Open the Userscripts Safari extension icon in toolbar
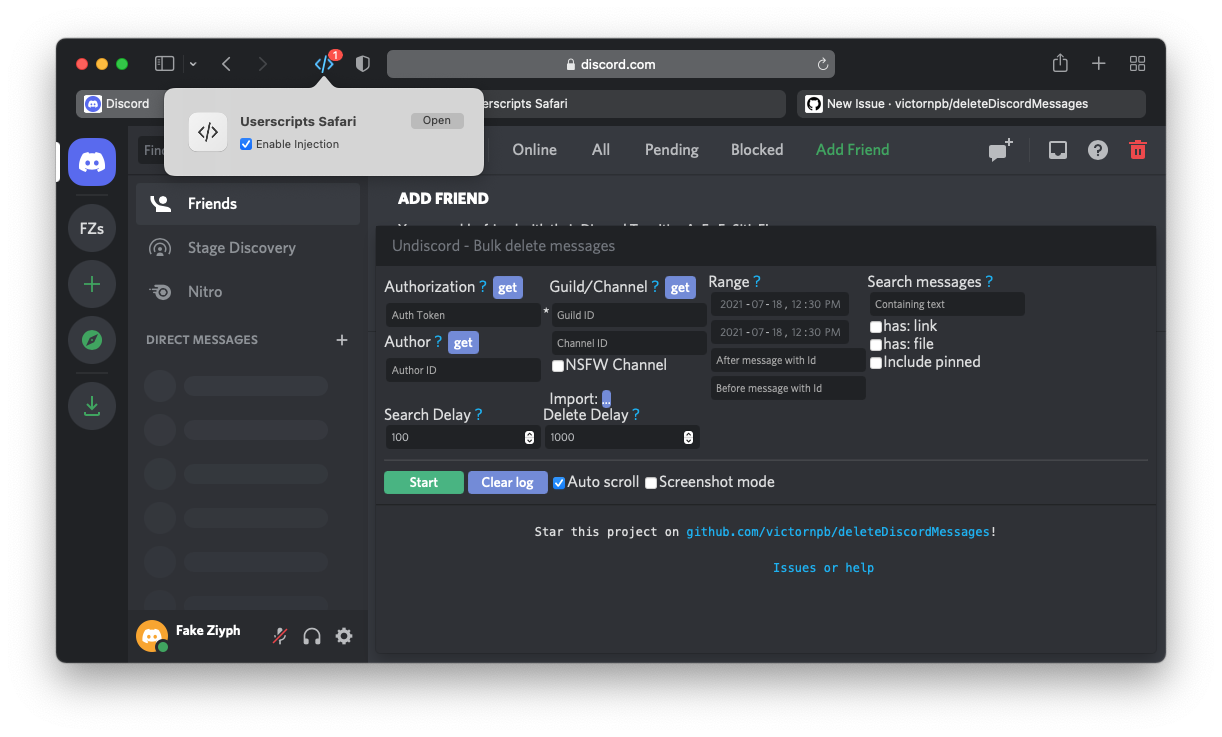 tap(324, 62)
